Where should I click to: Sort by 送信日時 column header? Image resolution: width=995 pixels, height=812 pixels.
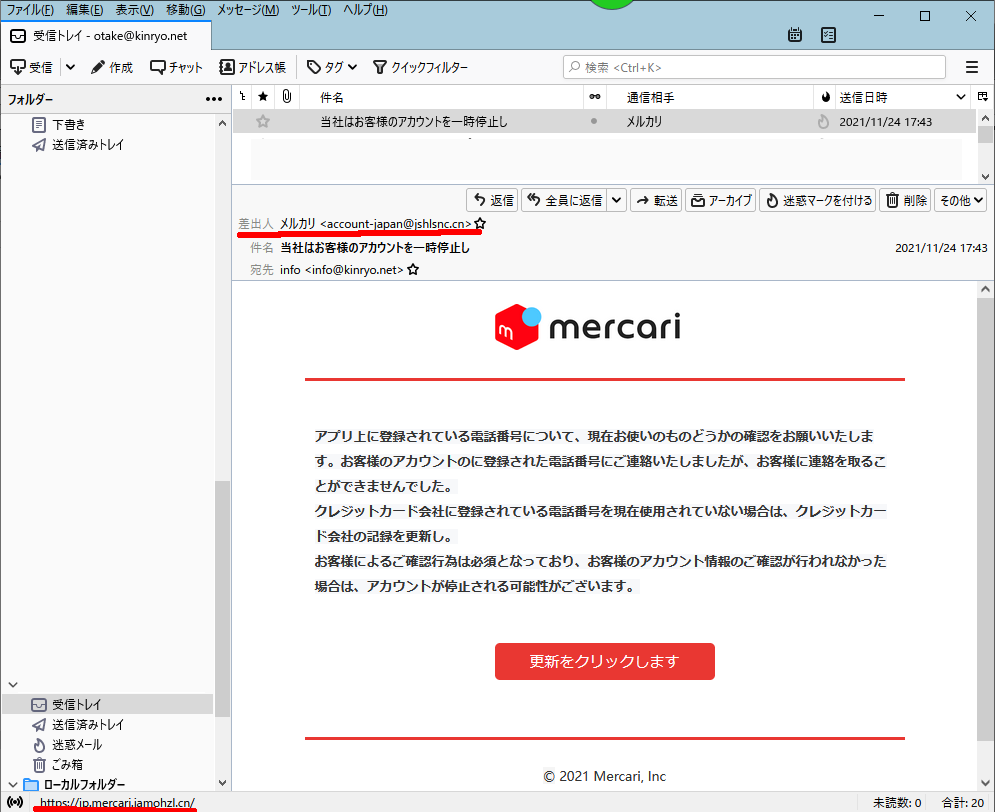click(x=901, y=97)
